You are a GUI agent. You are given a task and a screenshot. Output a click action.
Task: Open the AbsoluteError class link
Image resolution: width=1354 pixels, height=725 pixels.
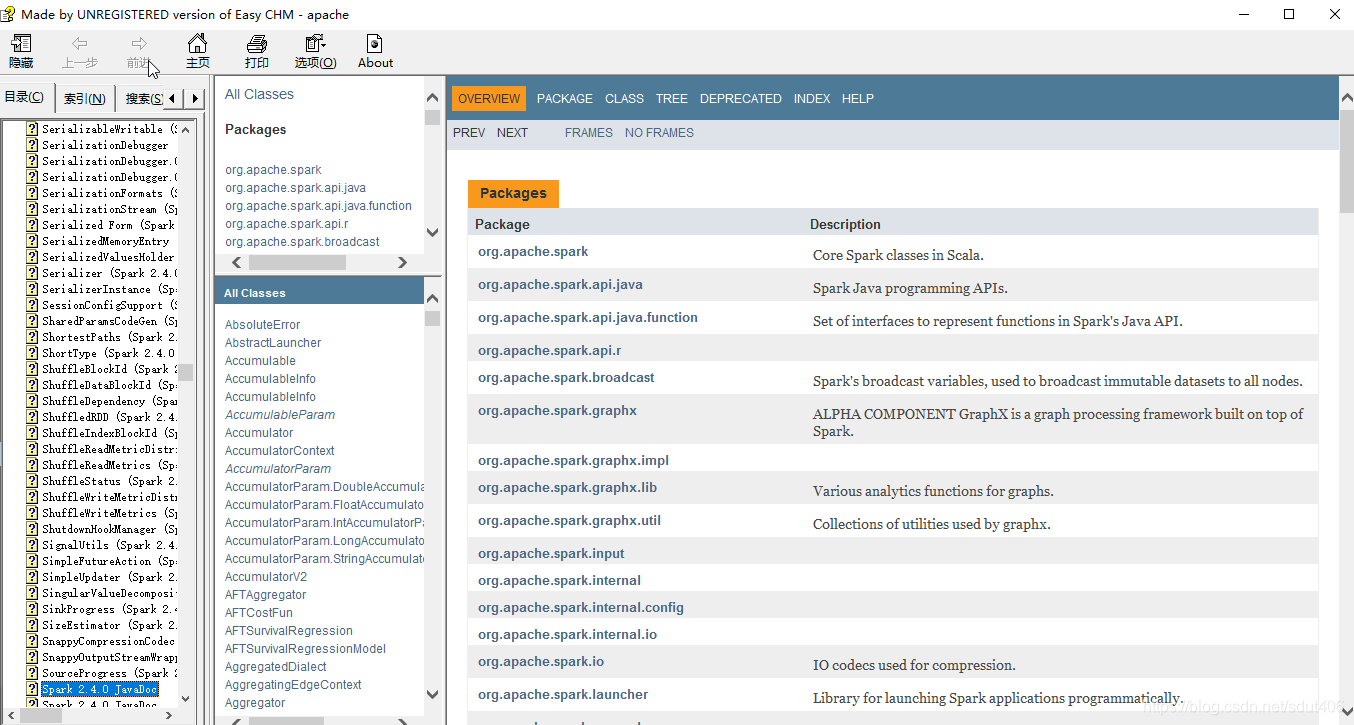(x=262, y=325)
